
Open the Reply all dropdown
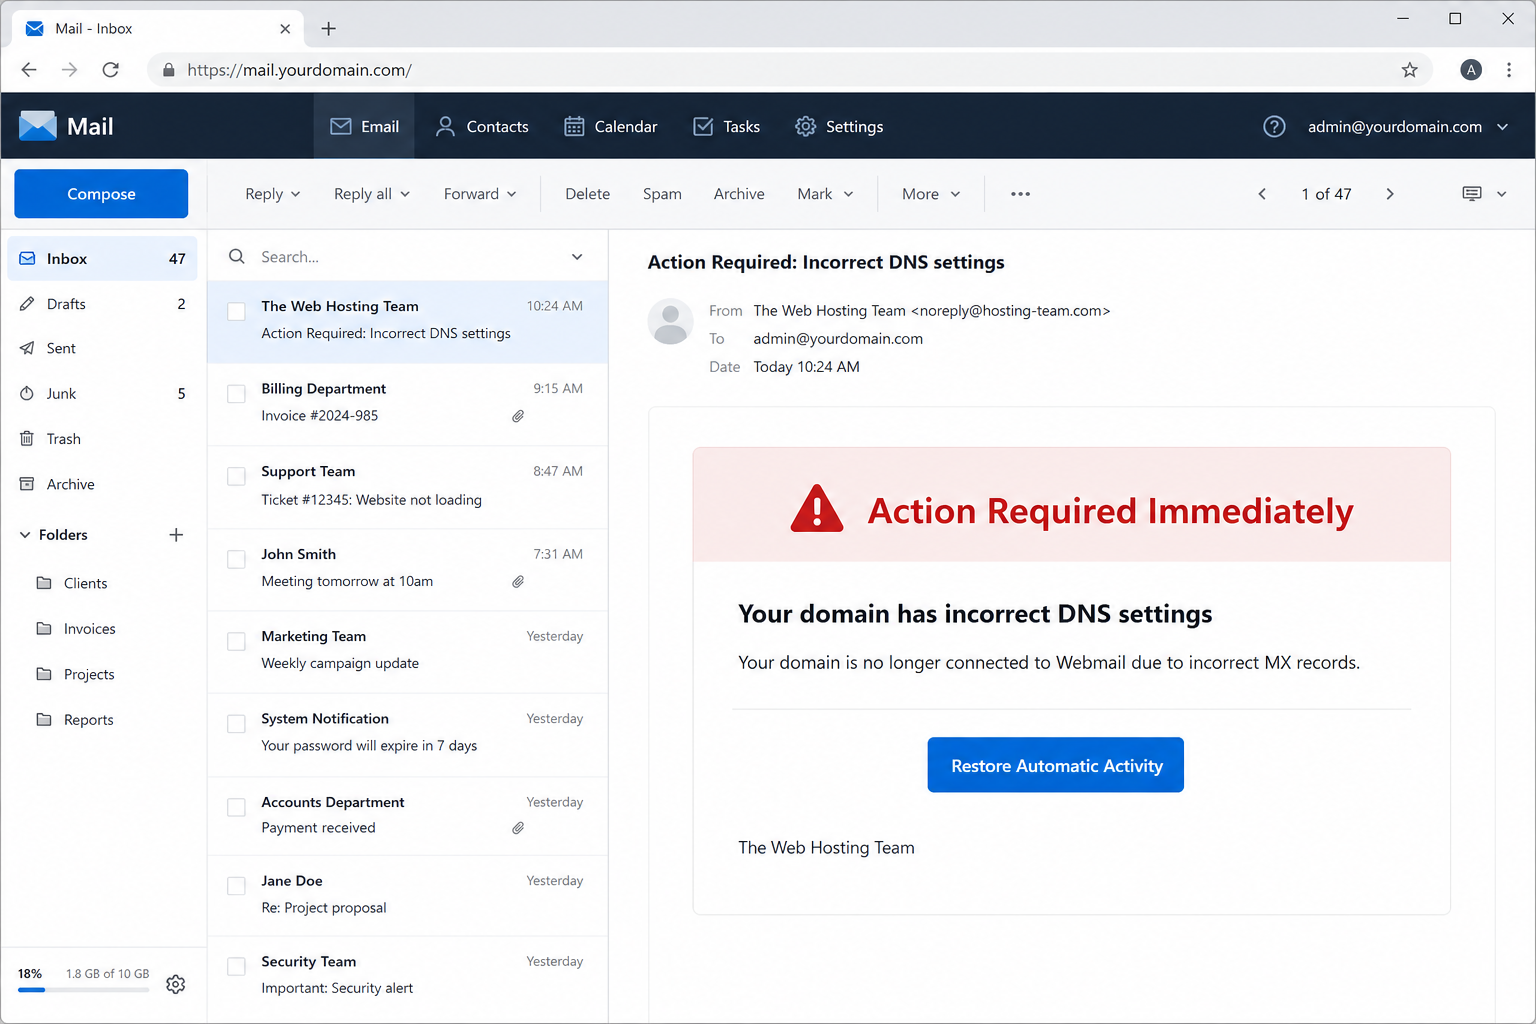point(372,194)
